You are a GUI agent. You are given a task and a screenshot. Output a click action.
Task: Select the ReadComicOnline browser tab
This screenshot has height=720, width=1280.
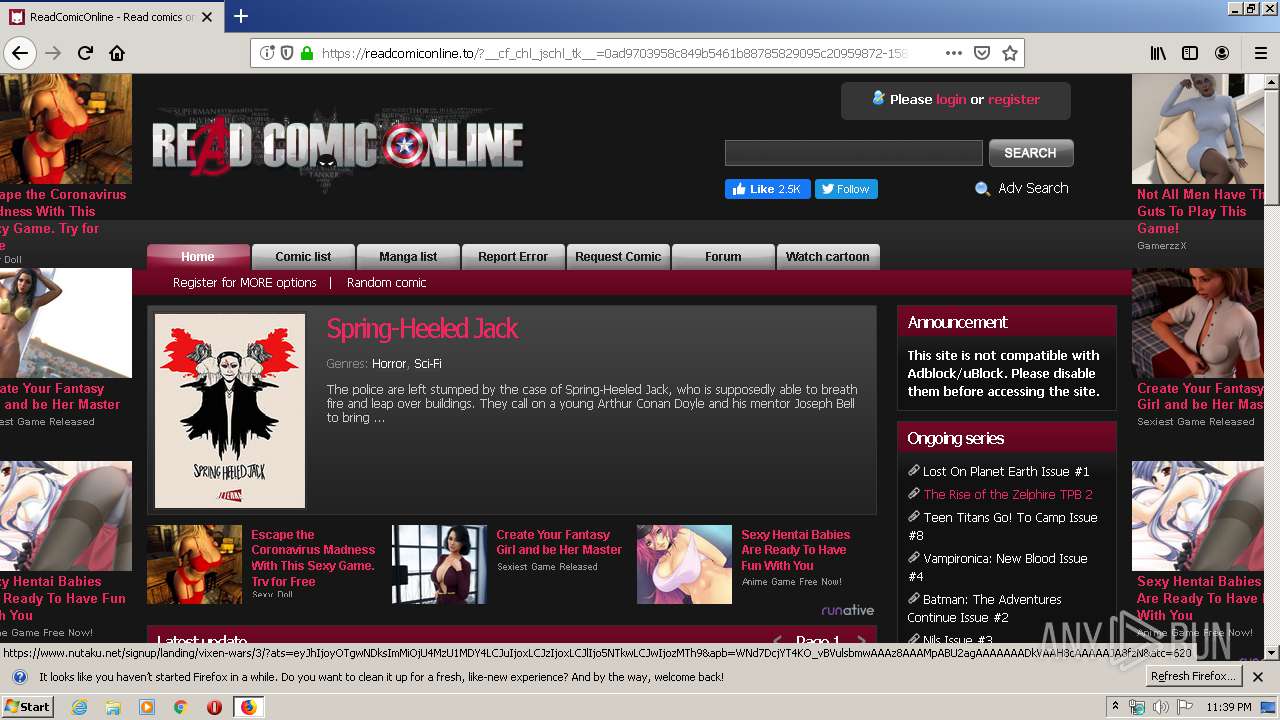(x=111, y=17)
